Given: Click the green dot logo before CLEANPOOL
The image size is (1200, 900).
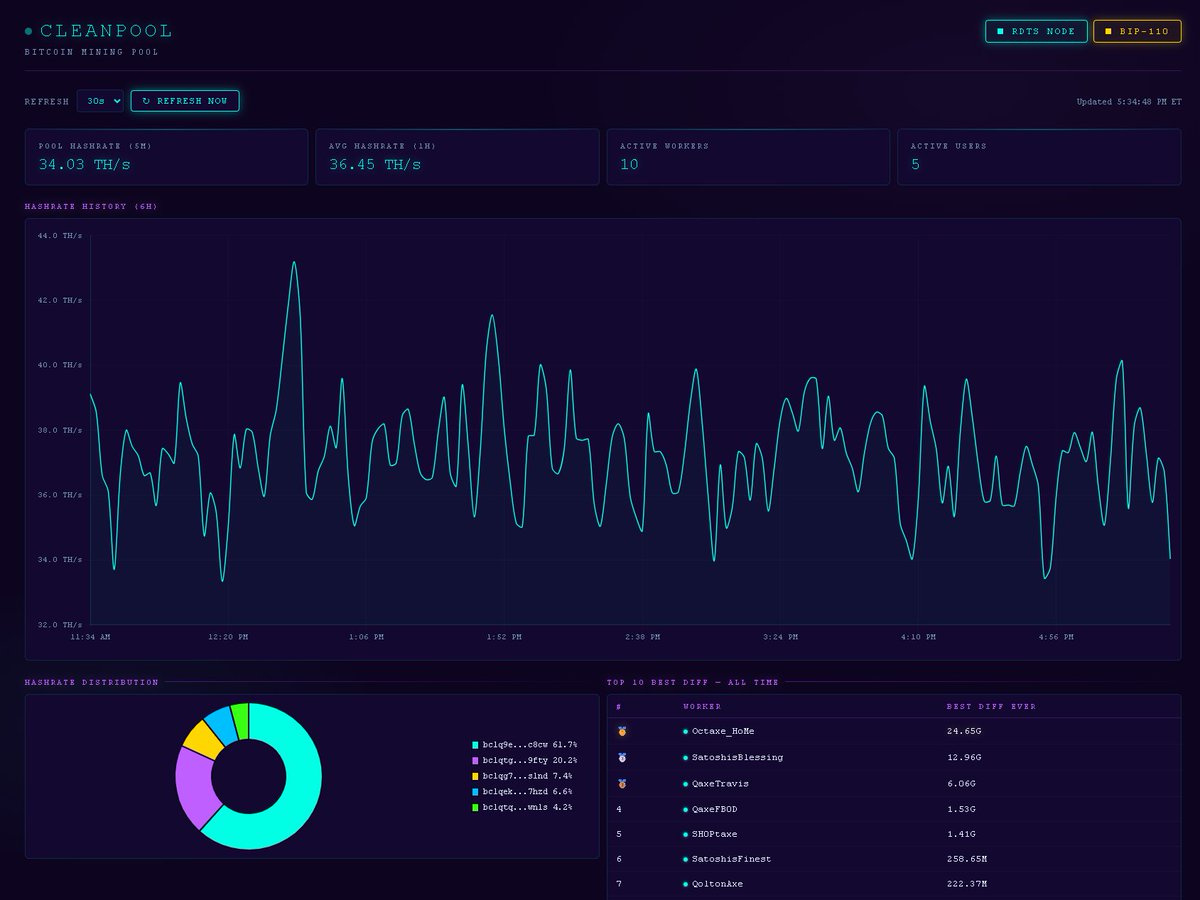Looking at the screenshot, I should [29, 32].
